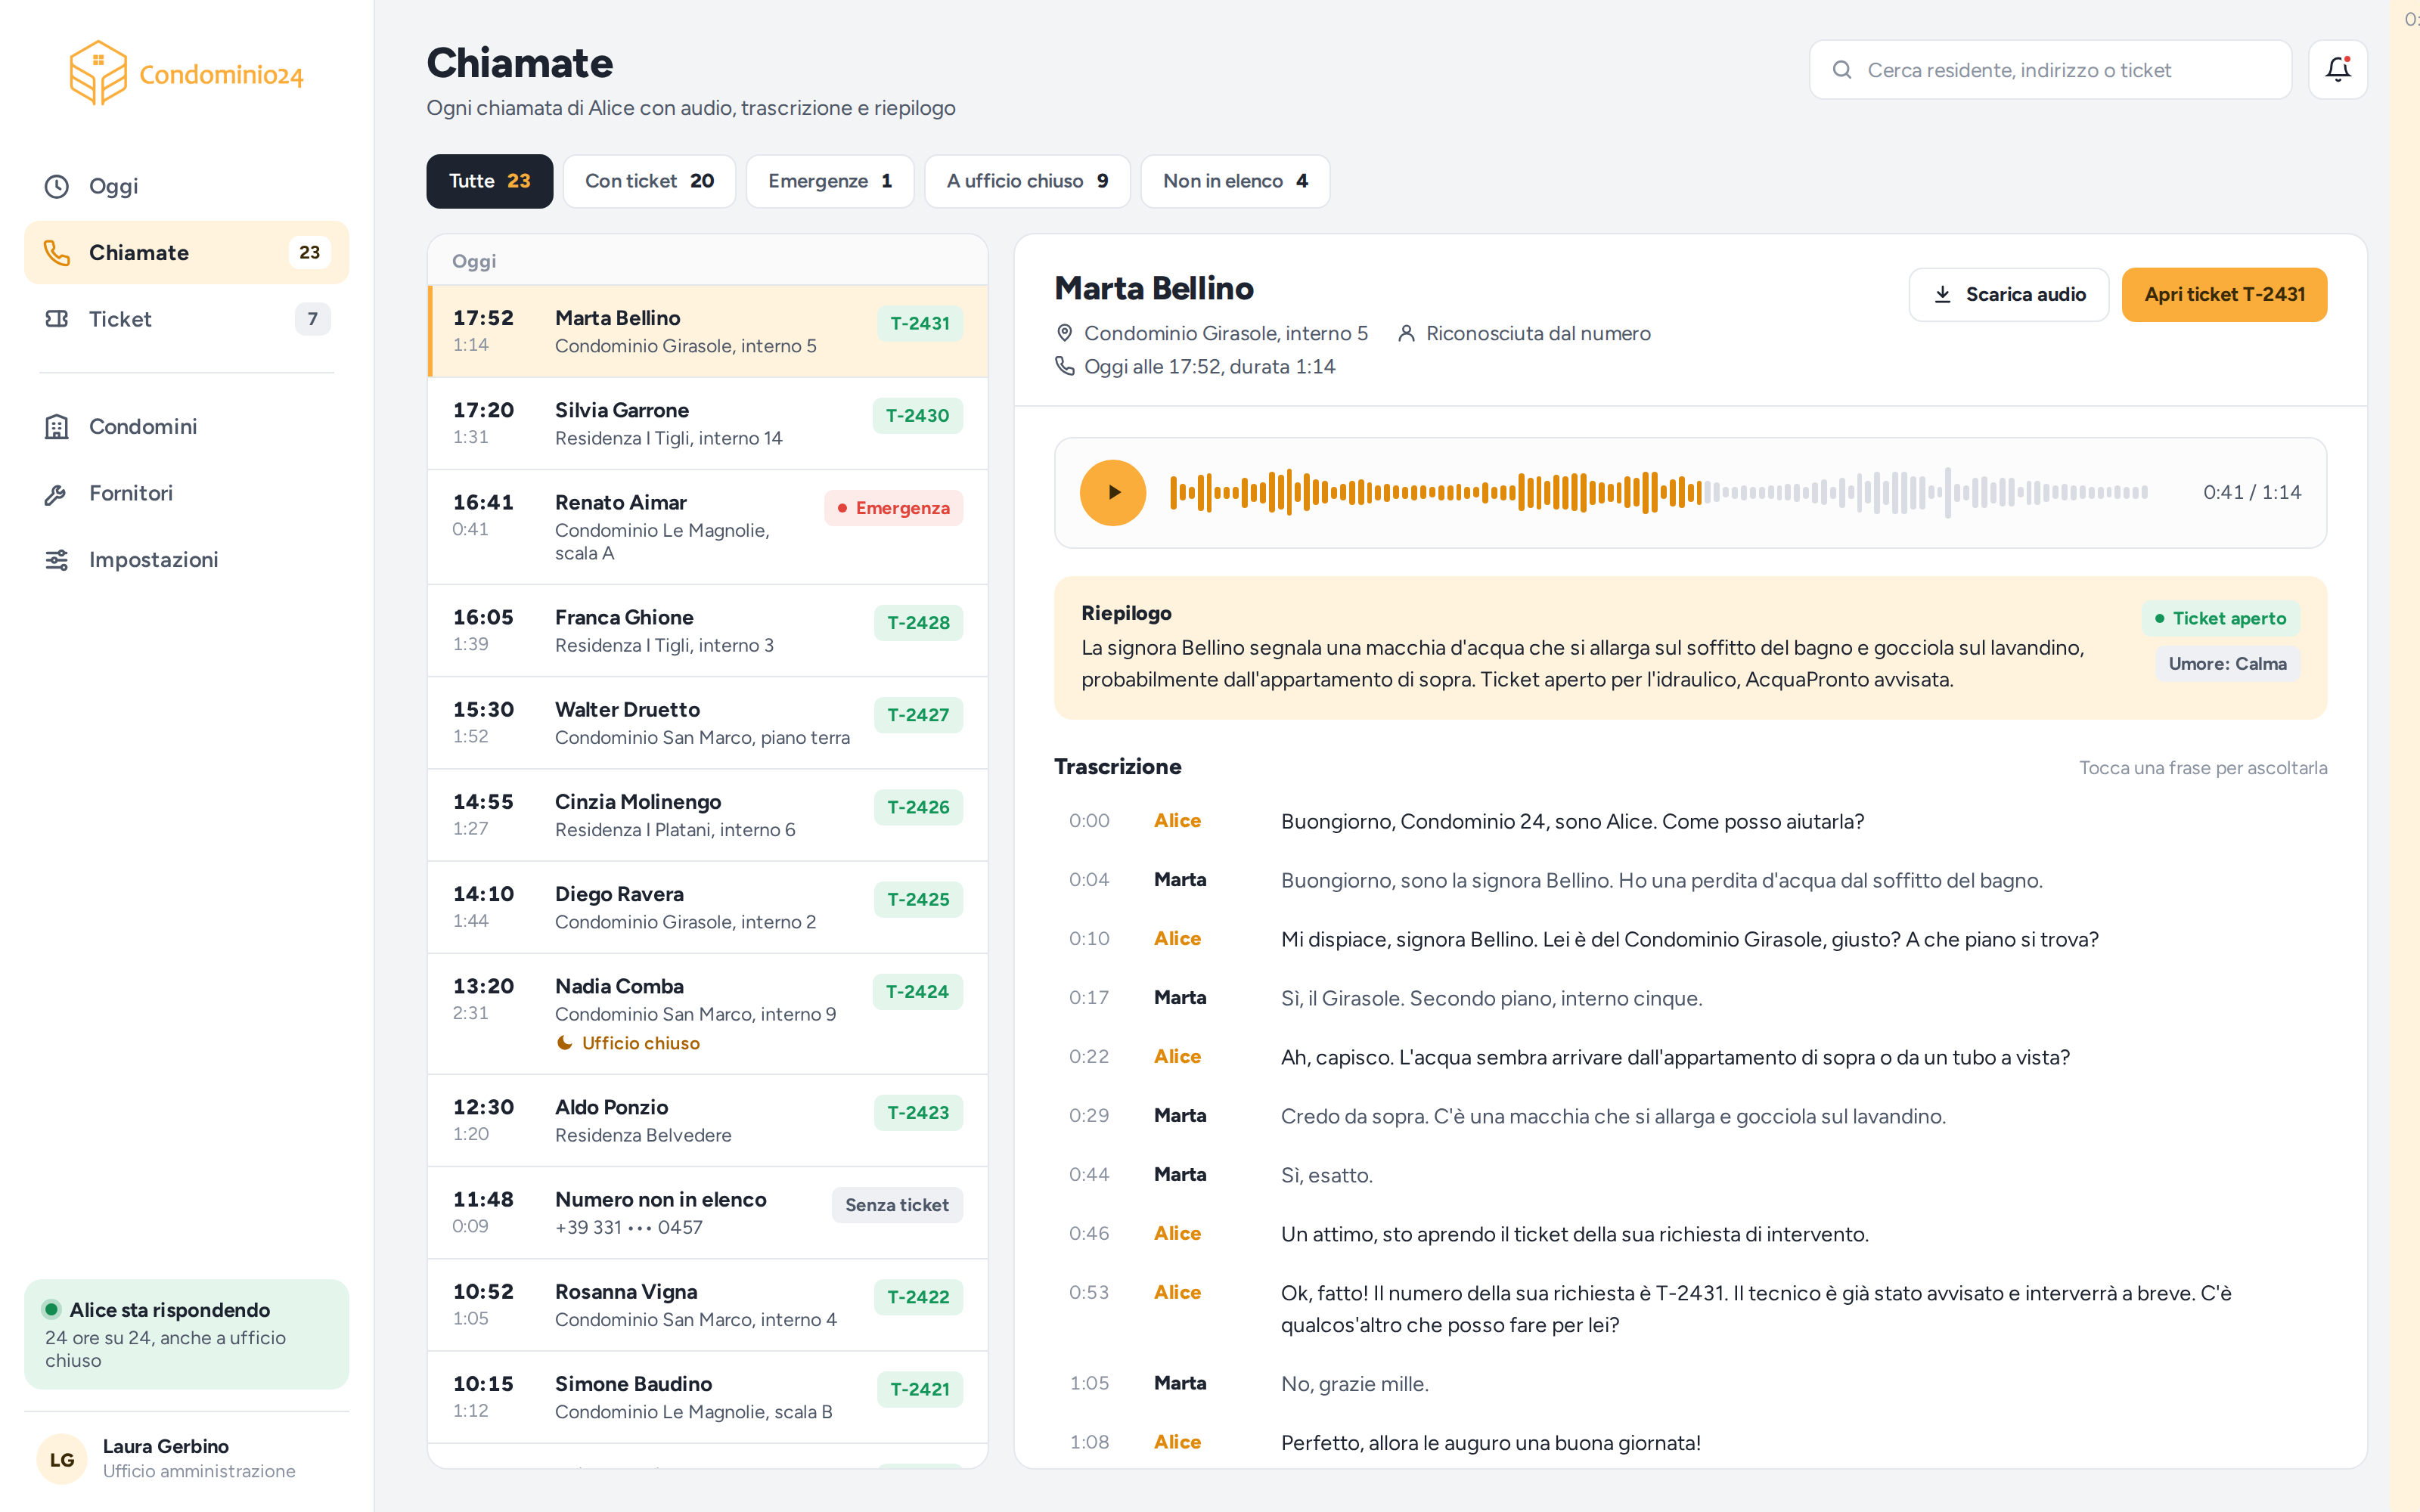
Task: Open the notifications bell
Action: pos(2337,70)
